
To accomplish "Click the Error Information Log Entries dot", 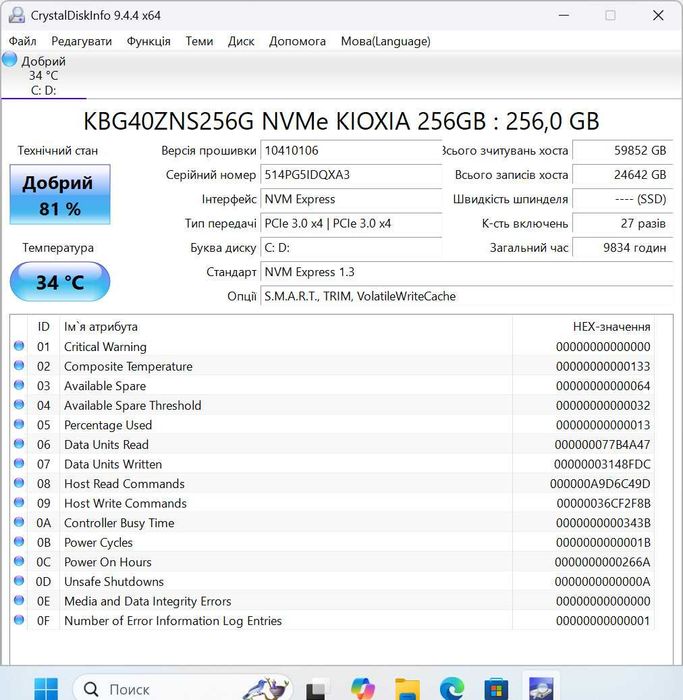I will point(19,620).
